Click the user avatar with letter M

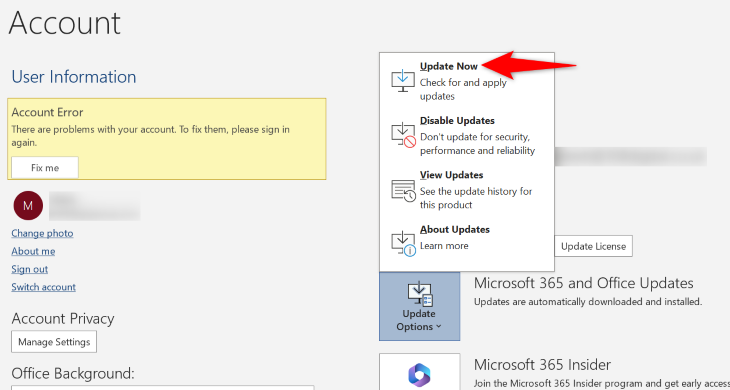28,206
